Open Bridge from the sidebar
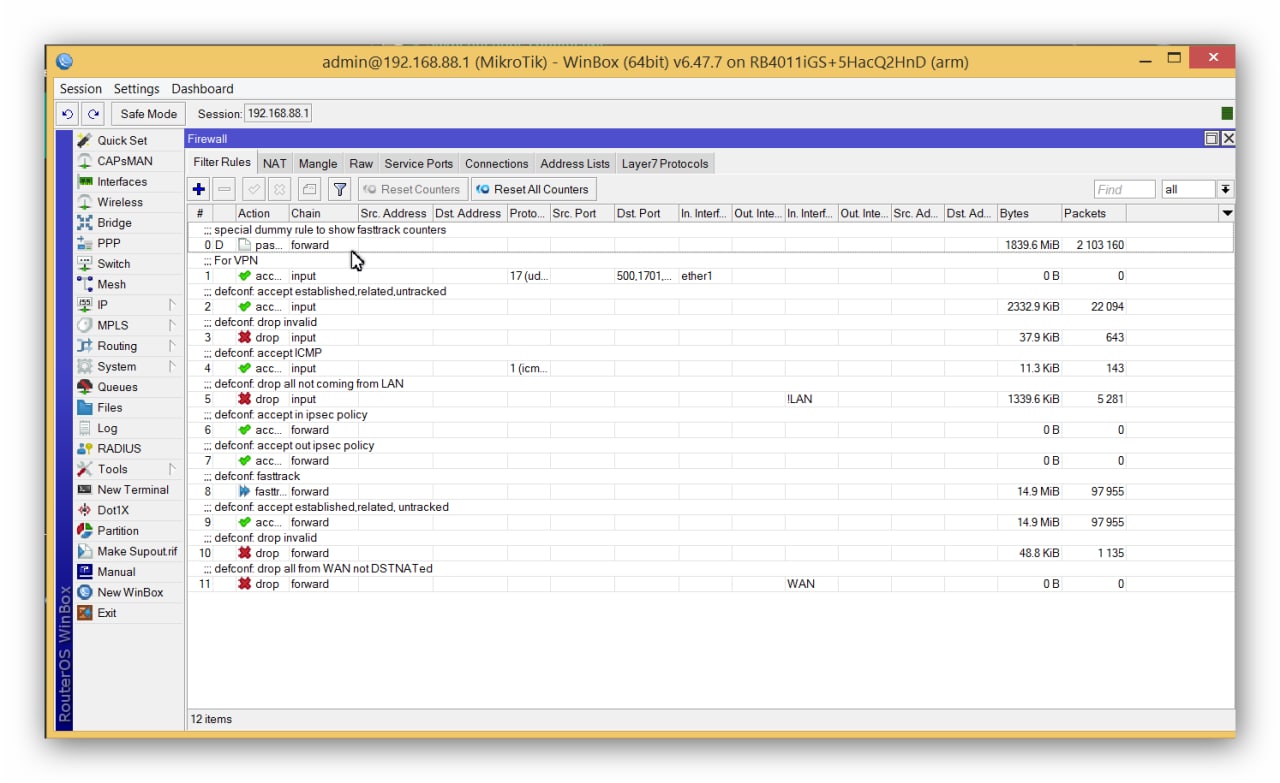Image resolution: width=1280 pixels, height=783 pixels. tap(114, 223)
